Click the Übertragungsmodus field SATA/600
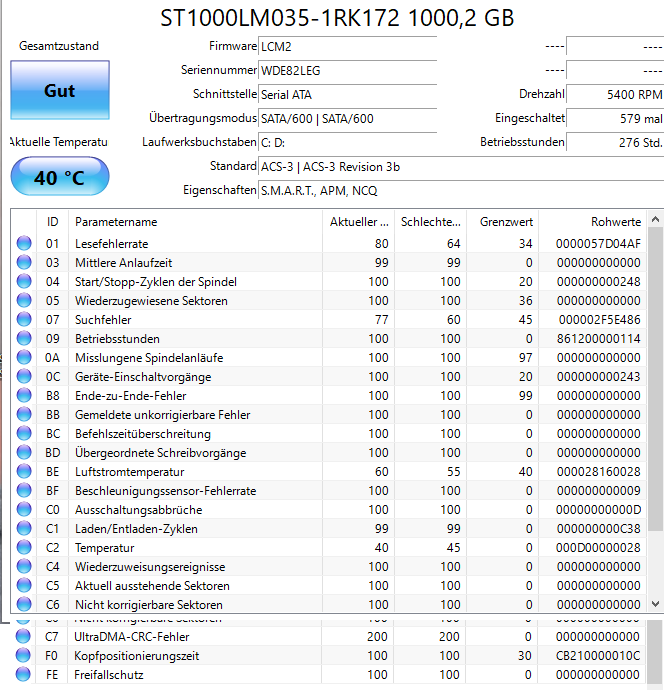Image resolution: width=664 pixels, height=690 pixels. pos(347,119)
